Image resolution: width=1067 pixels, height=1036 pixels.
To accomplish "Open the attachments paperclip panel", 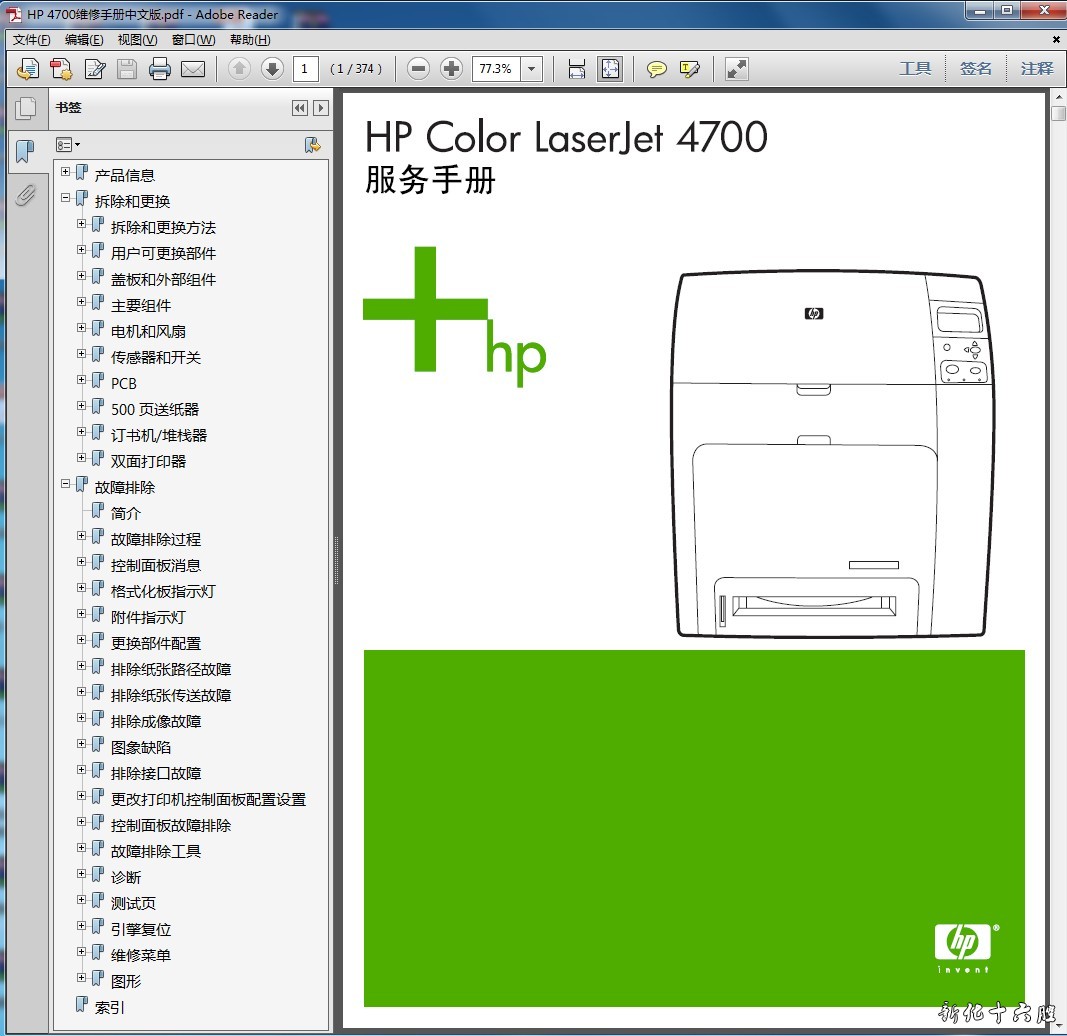I will (x=25, y=195).
